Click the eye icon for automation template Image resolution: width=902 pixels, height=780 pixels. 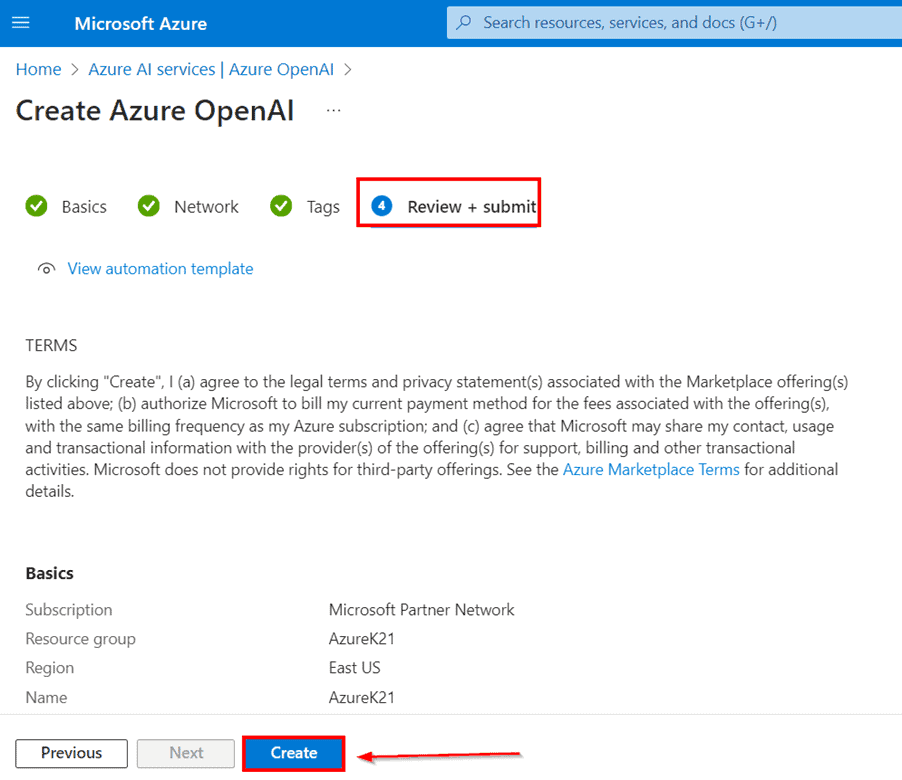click(46, 269)
